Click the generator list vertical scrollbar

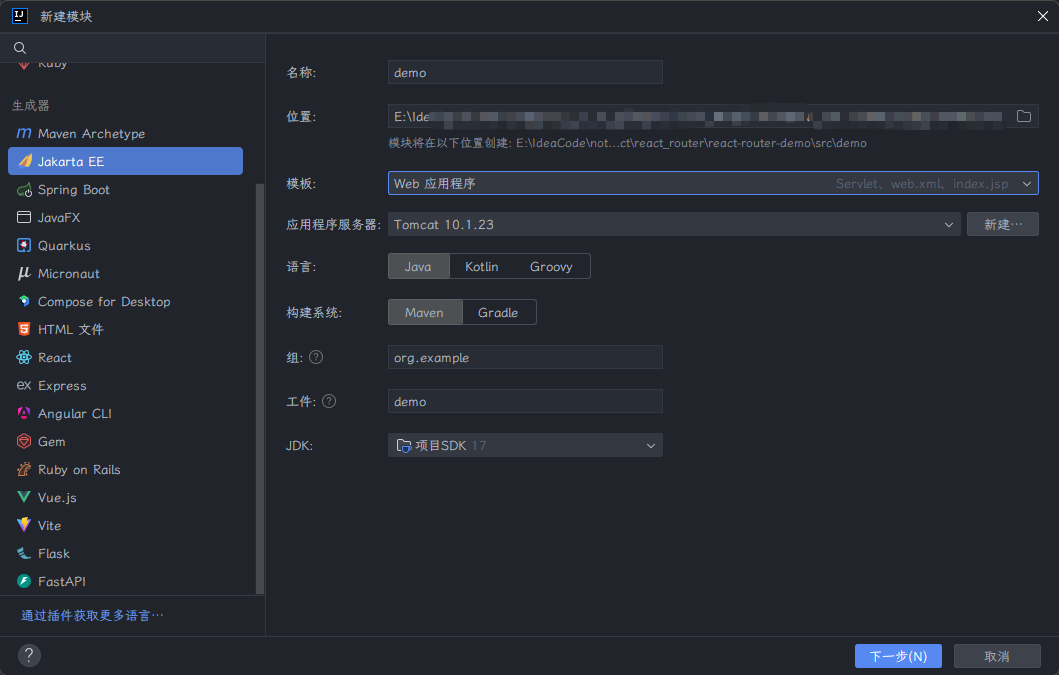pyautogui.click(x=260, y=389)
